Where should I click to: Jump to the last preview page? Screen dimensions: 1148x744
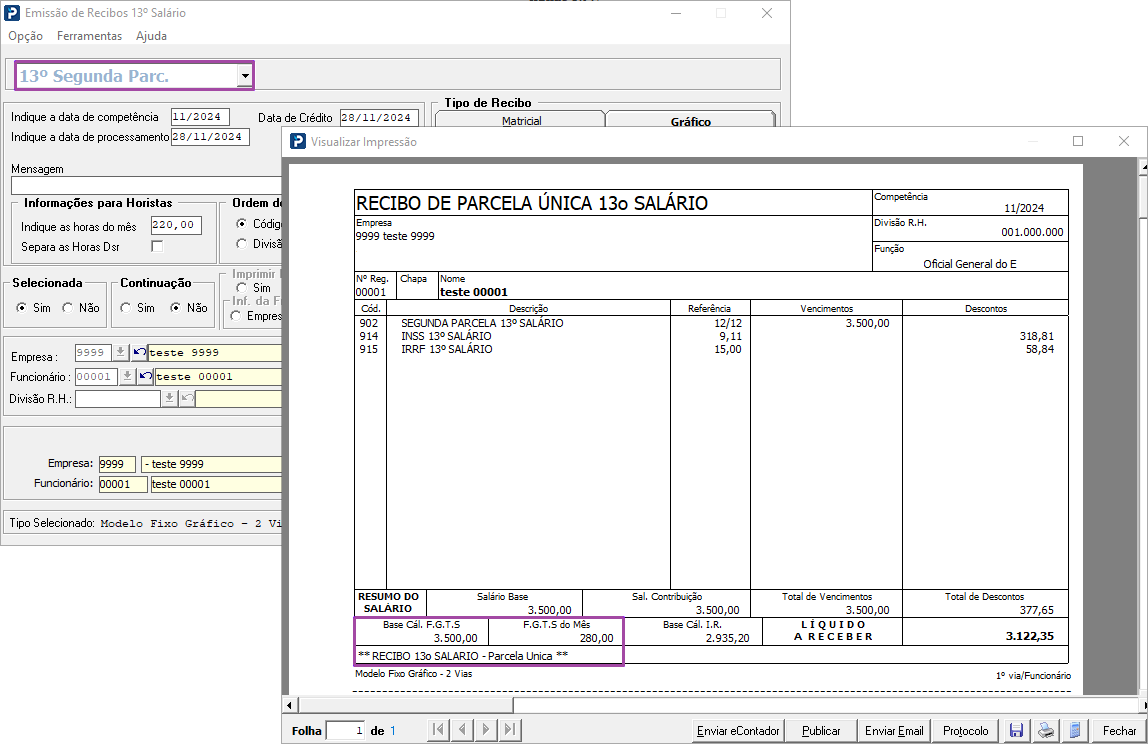point(510,729)
